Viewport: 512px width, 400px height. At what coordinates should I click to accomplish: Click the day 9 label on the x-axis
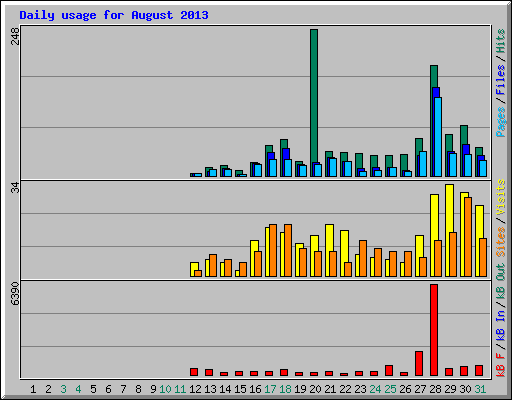click(x=153, y=389)
